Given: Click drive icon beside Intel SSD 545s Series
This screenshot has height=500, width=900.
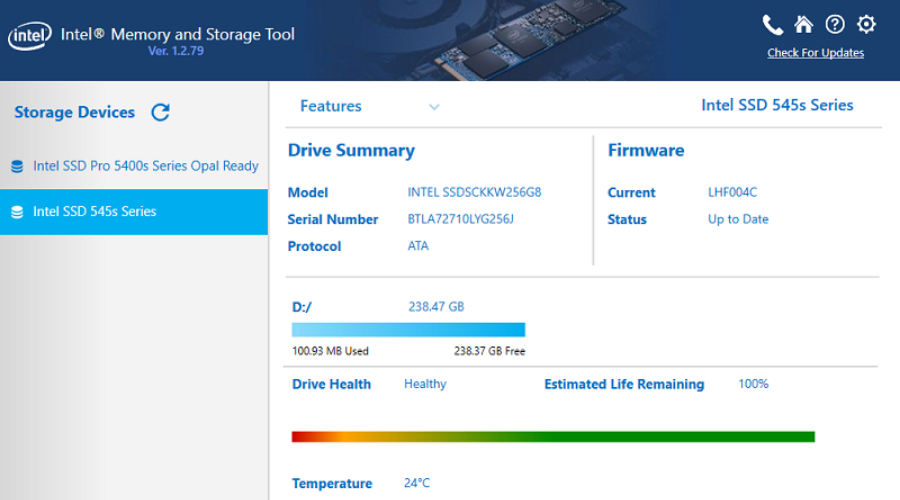Looking at the screenshot, I should click(x=17, y=212).
